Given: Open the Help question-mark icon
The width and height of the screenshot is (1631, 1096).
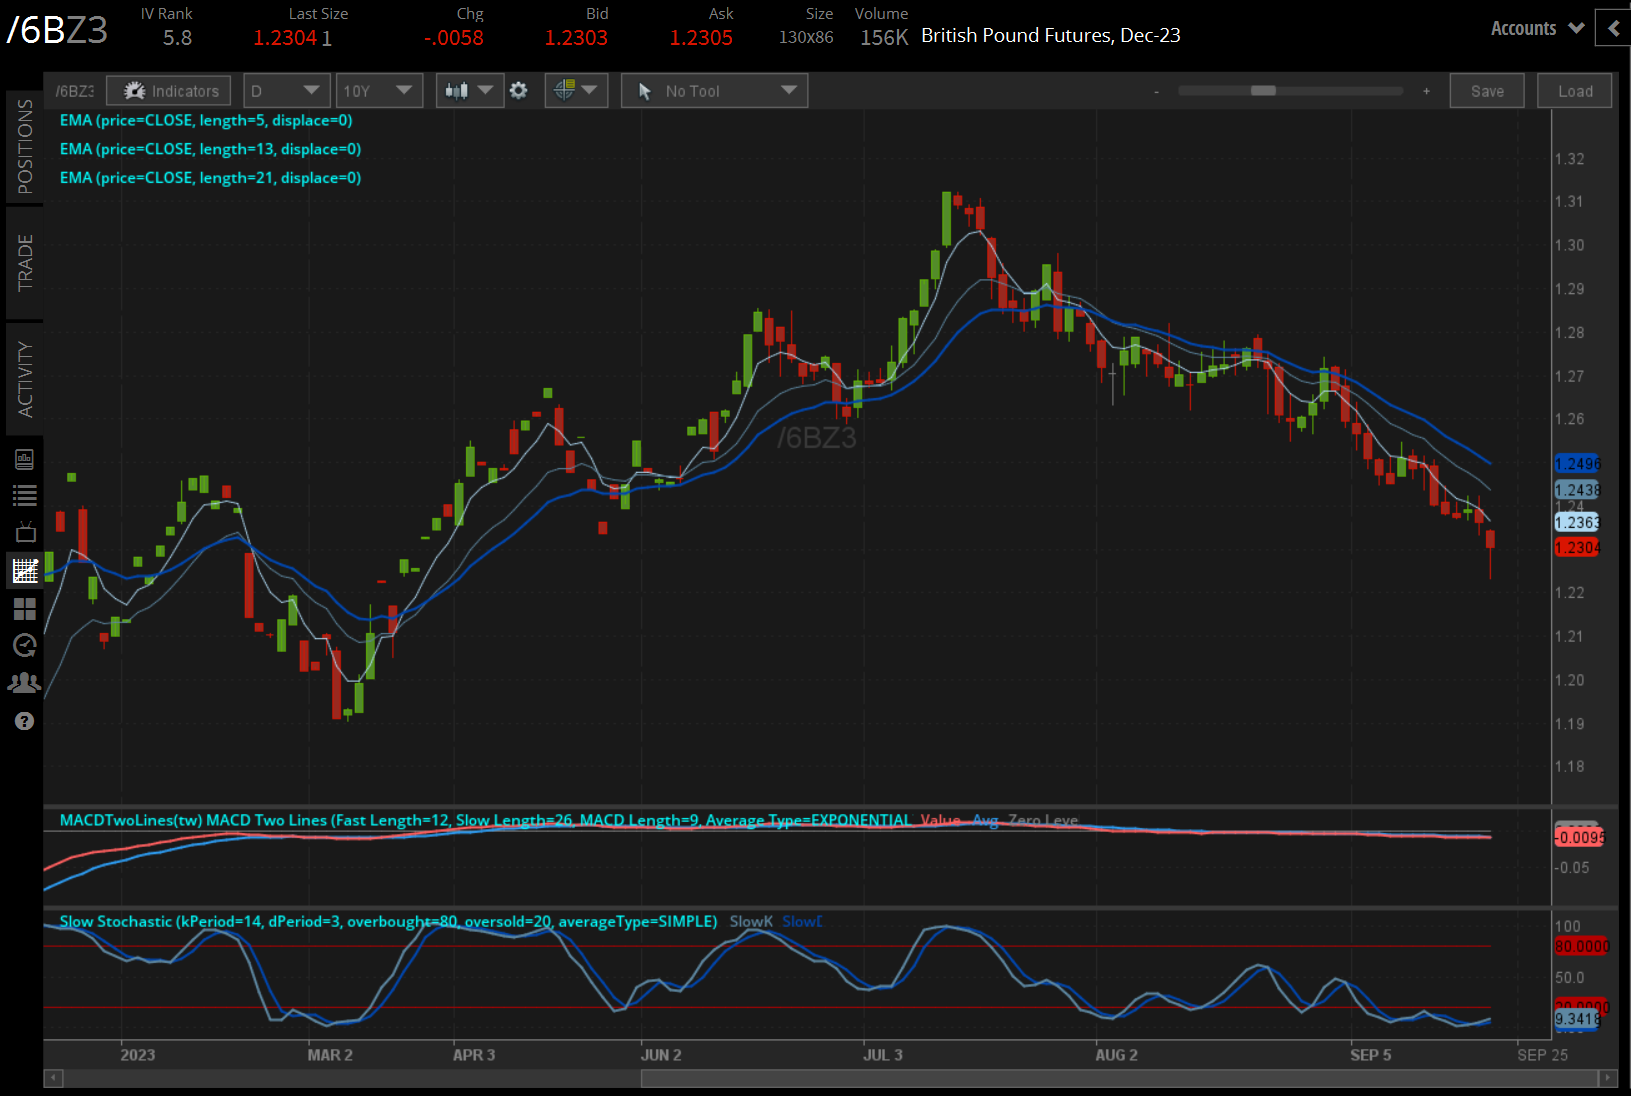Looking at the screenshot, I should click(x=25, y=720).
